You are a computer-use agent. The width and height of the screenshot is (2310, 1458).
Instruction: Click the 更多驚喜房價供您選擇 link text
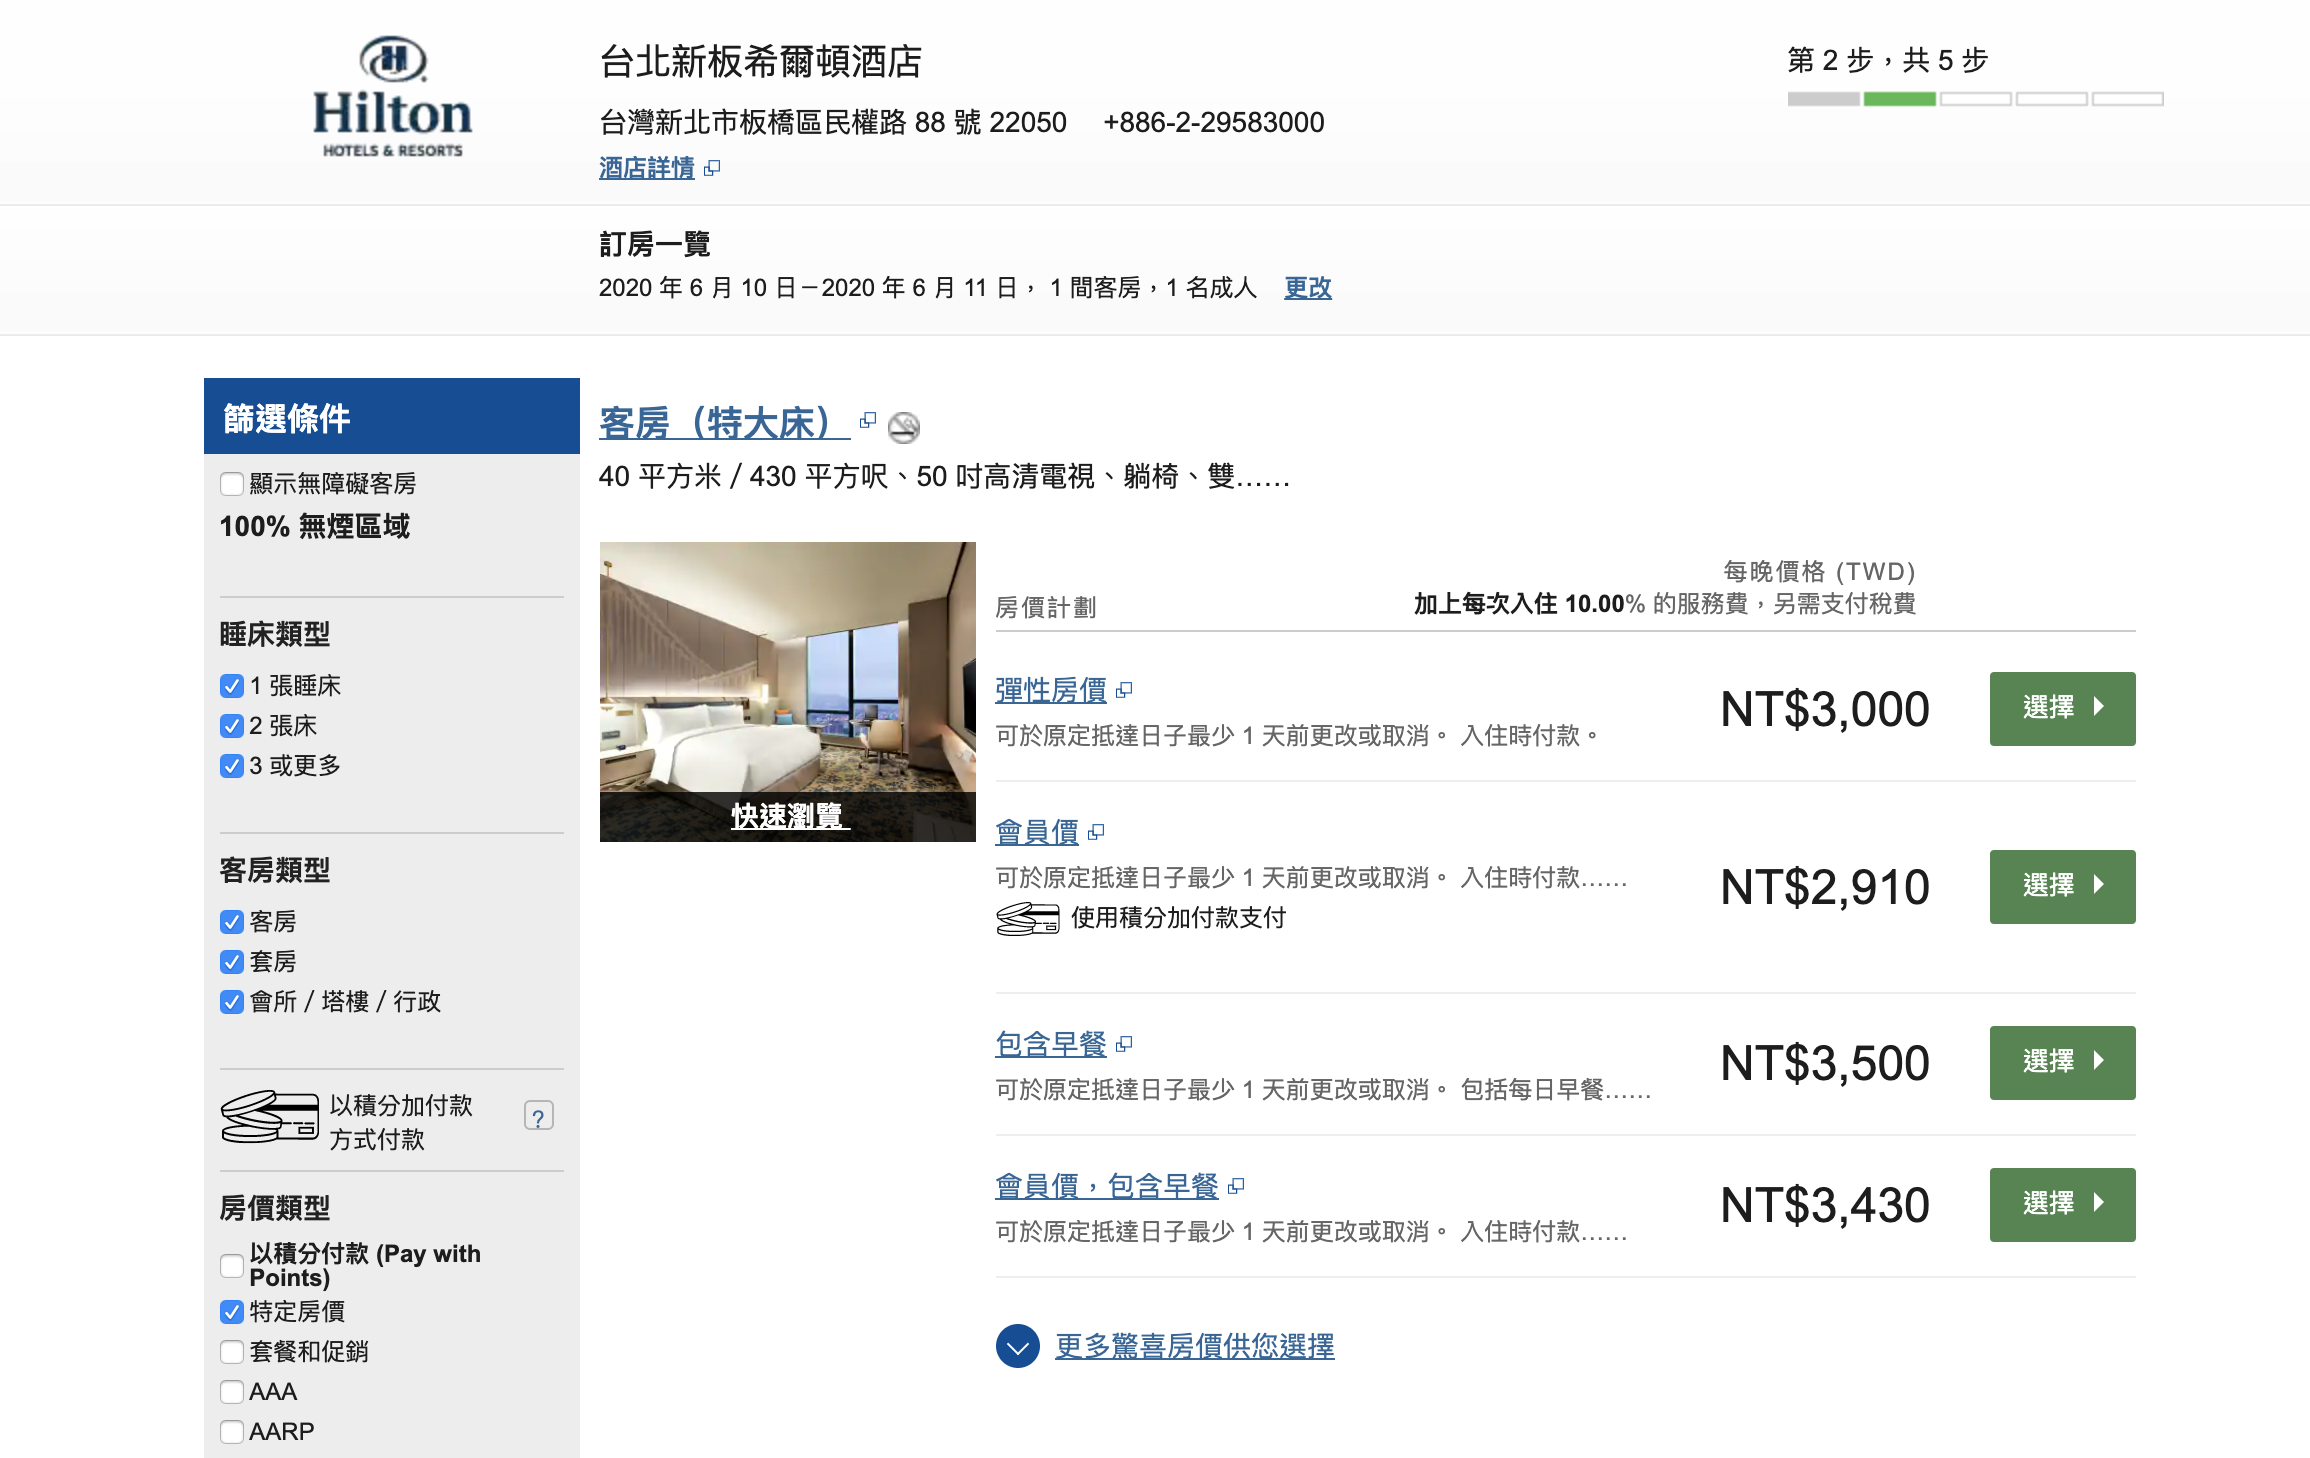coord(1195,1347)
